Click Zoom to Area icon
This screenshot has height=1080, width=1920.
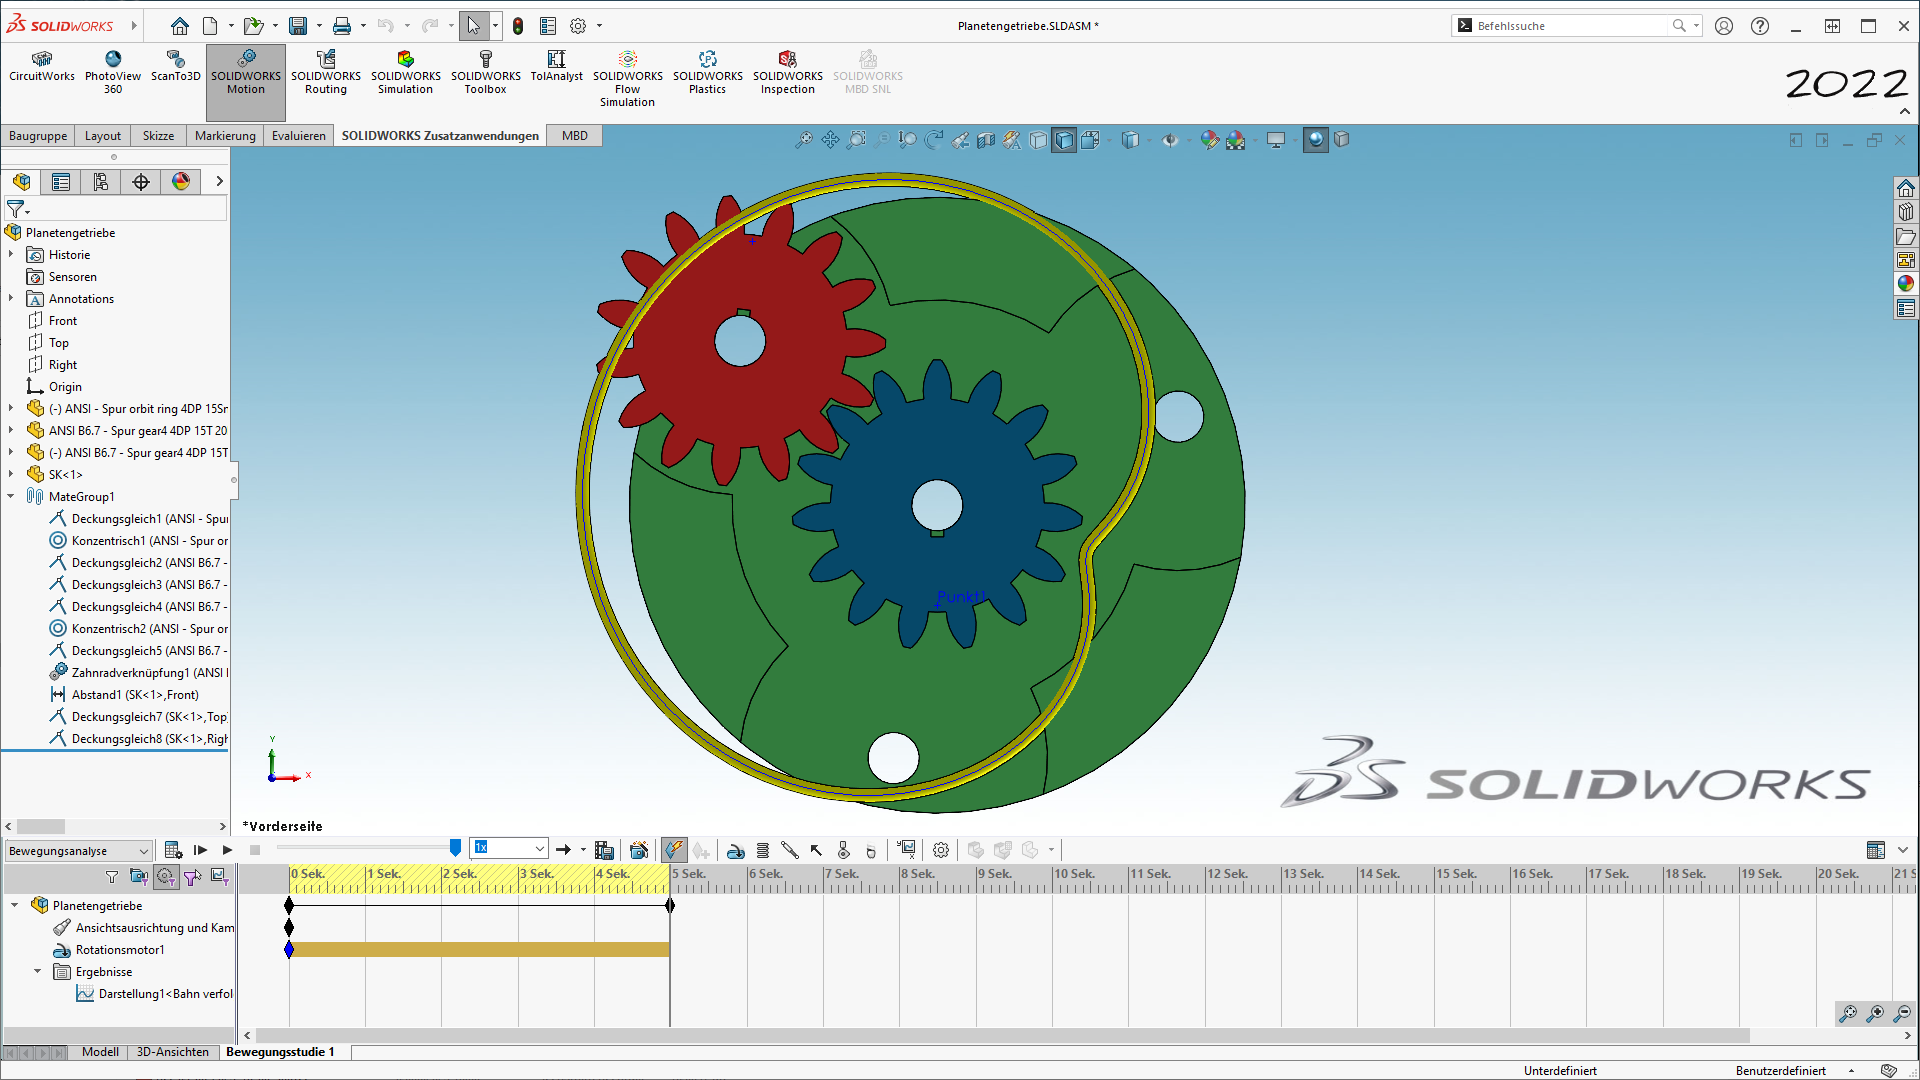click(x=857, y=140)
